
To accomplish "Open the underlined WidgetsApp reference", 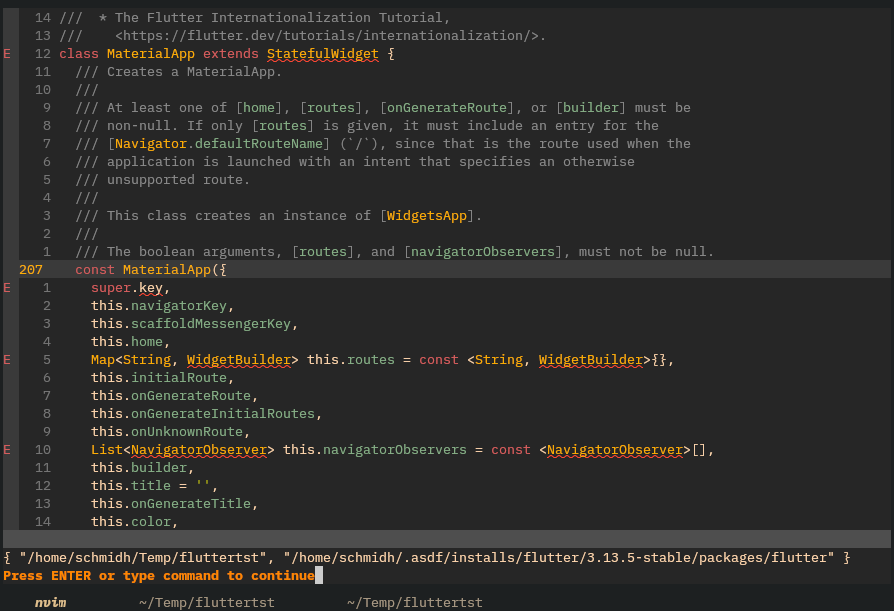I will click(x=428, y=215).
